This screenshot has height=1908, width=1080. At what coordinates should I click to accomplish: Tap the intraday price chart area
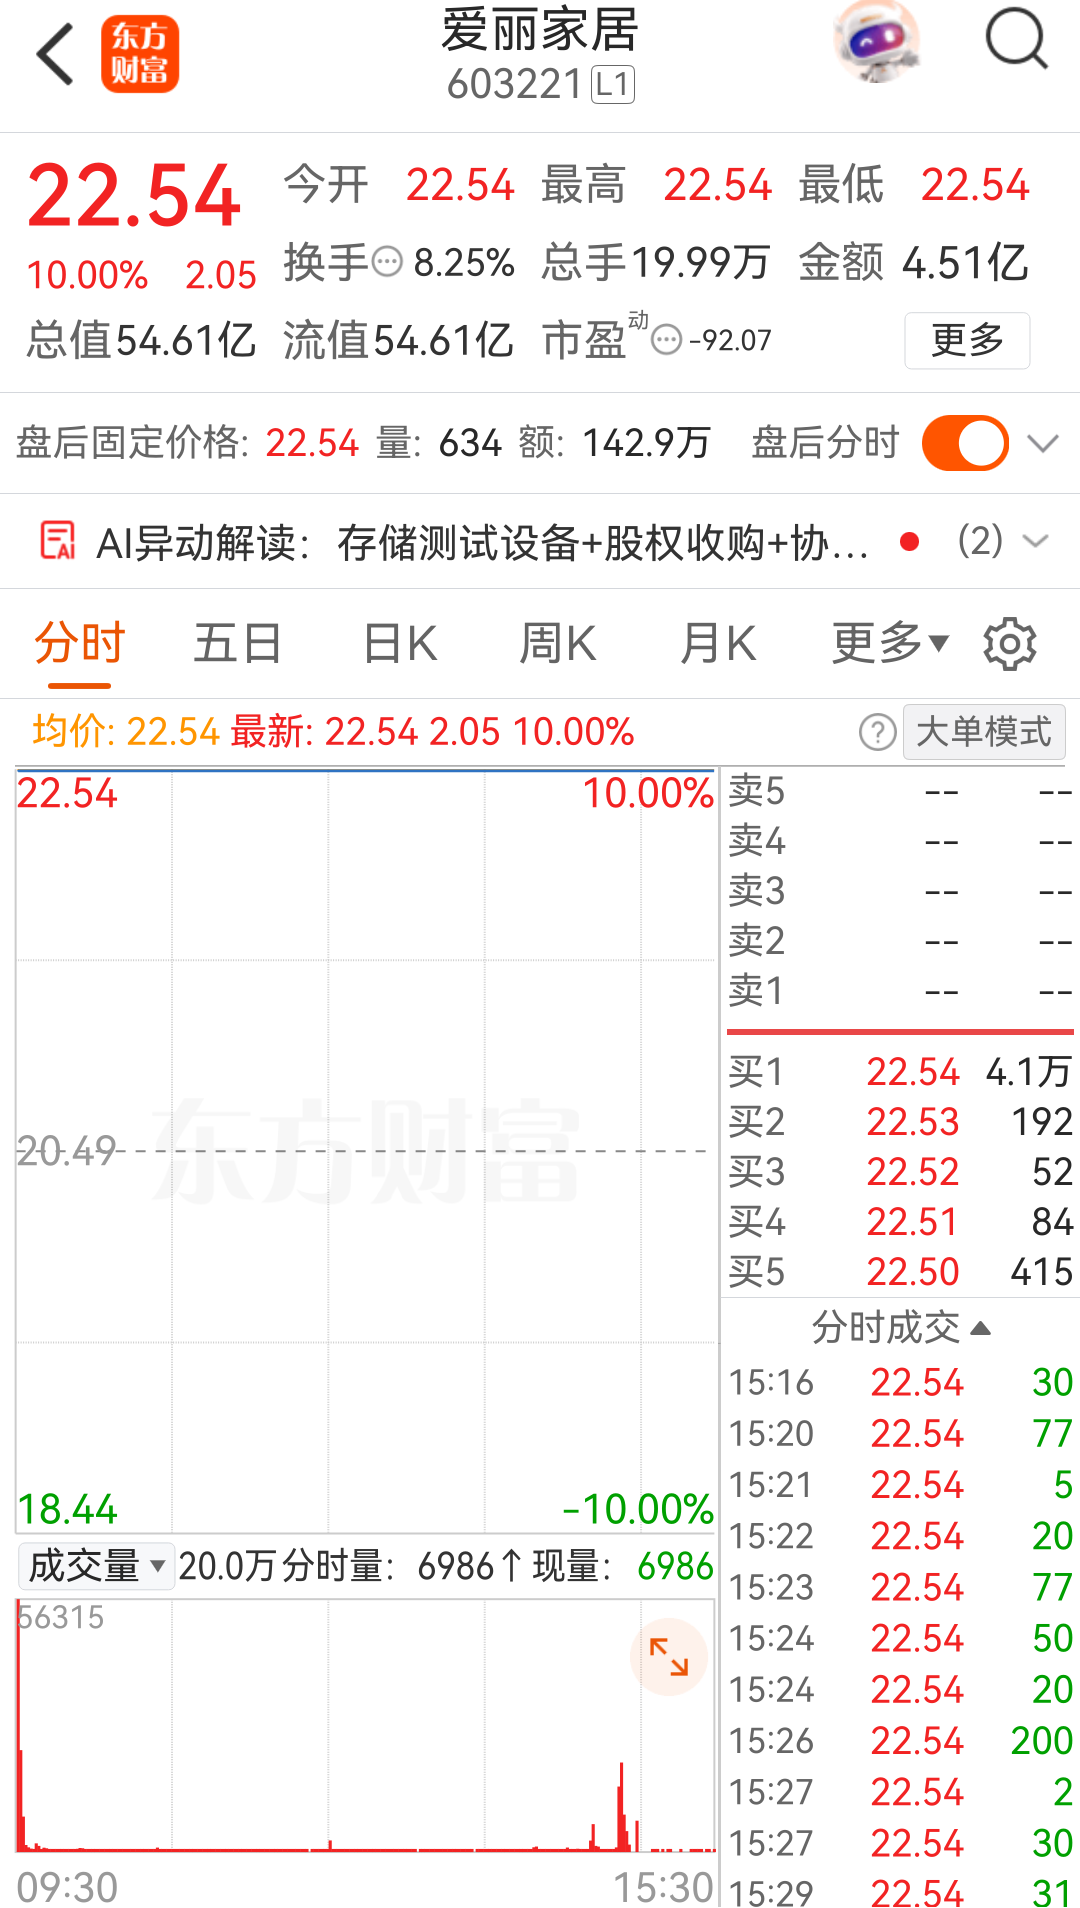(x=366, y=1150)
